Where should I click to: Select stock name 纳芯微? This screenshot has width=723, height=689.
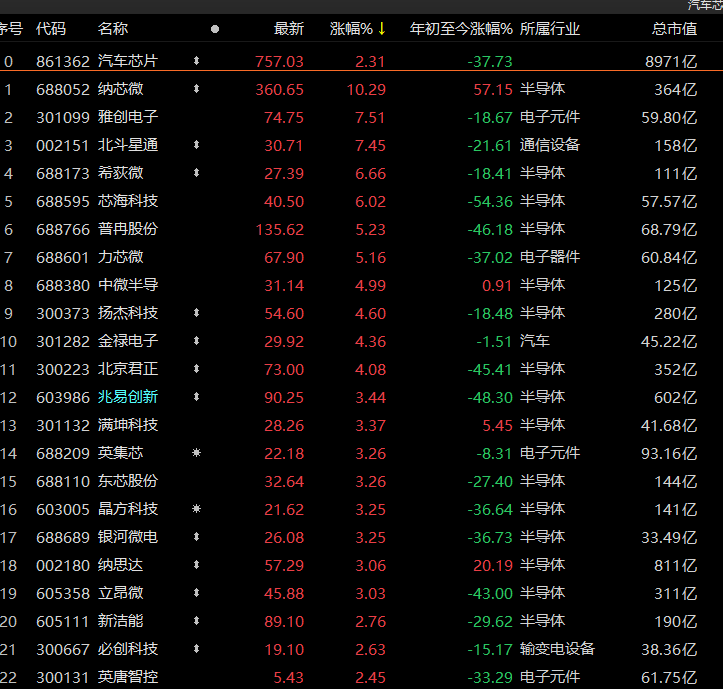(120, 89)
